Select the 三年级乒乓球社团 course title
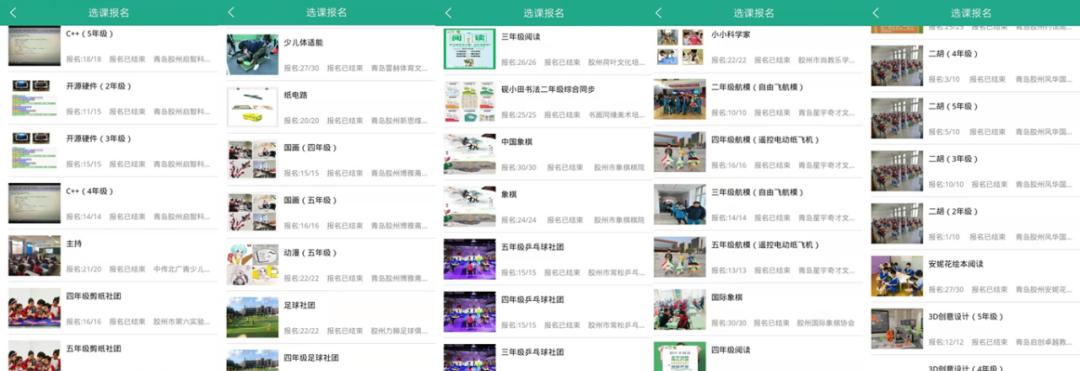The height and width of the screenshot is (371, 1080). click(x=532, y=352)
